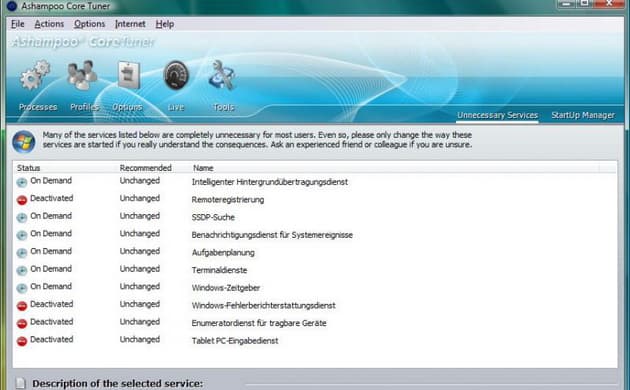Switch to the Unnecessary Services tab
630x390 pixels.
pos(497,115)
